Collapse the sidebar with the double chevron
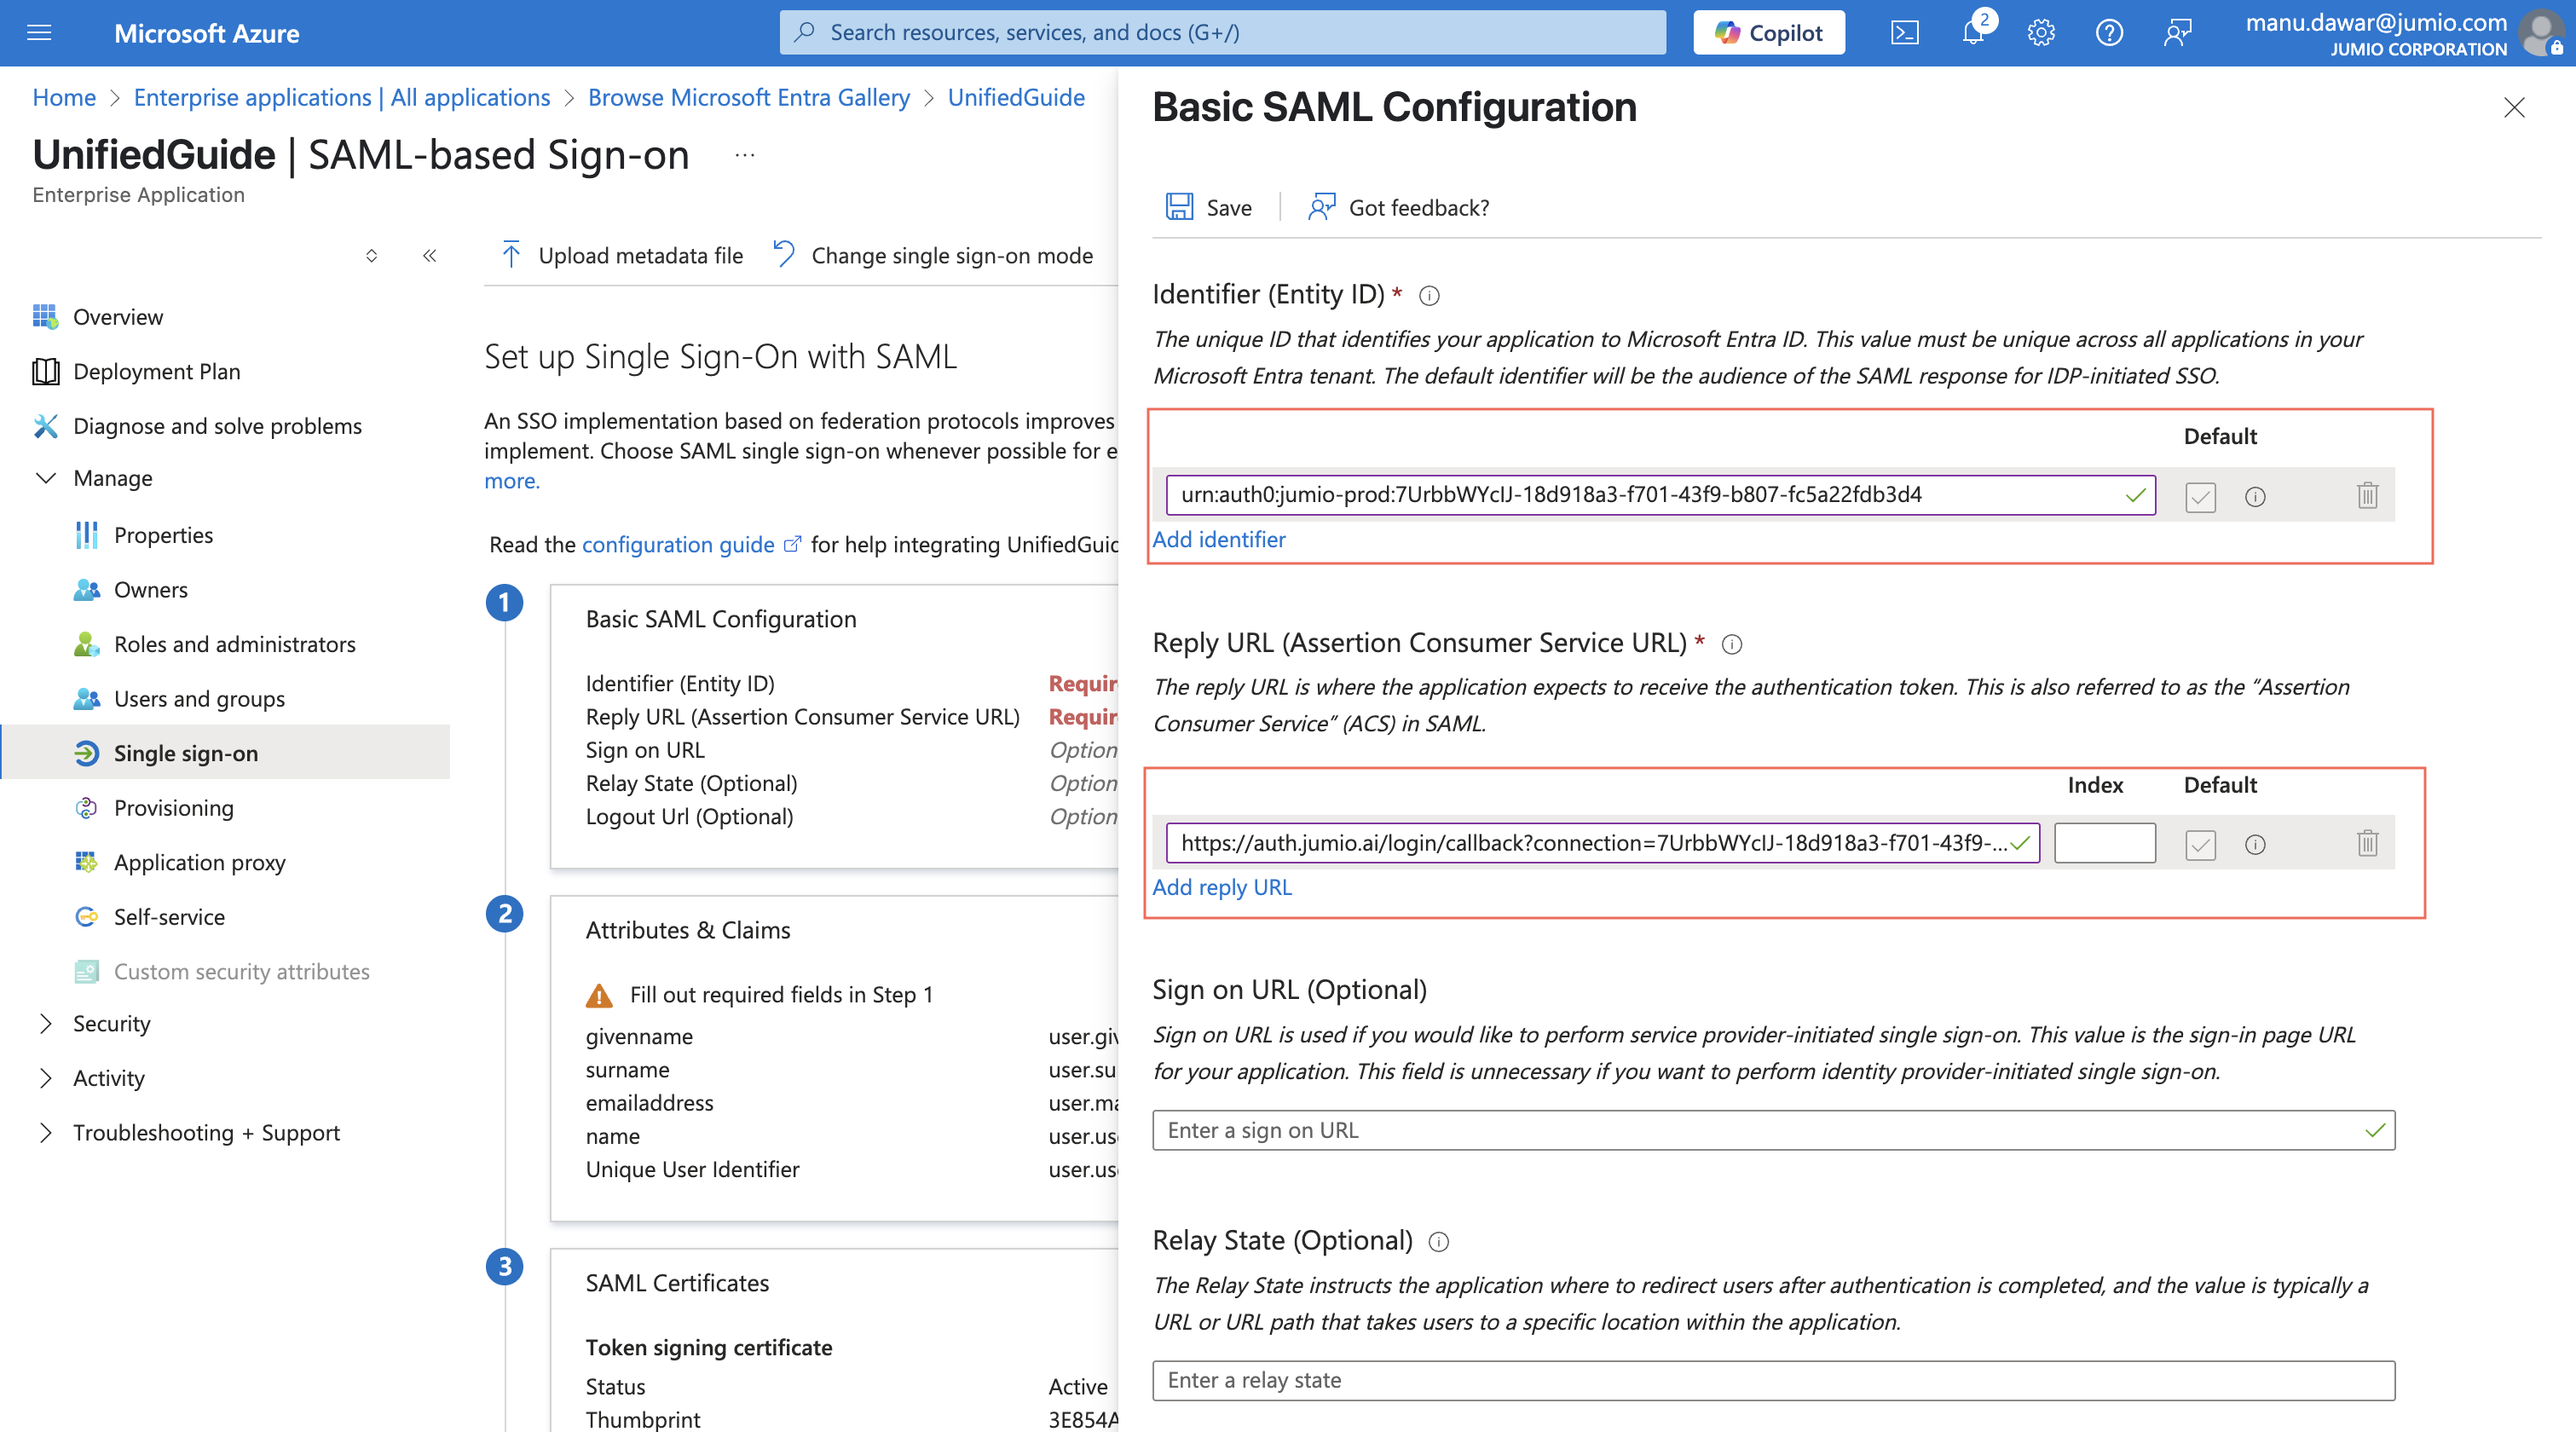2576x1432 pixels. coord(429,256)
